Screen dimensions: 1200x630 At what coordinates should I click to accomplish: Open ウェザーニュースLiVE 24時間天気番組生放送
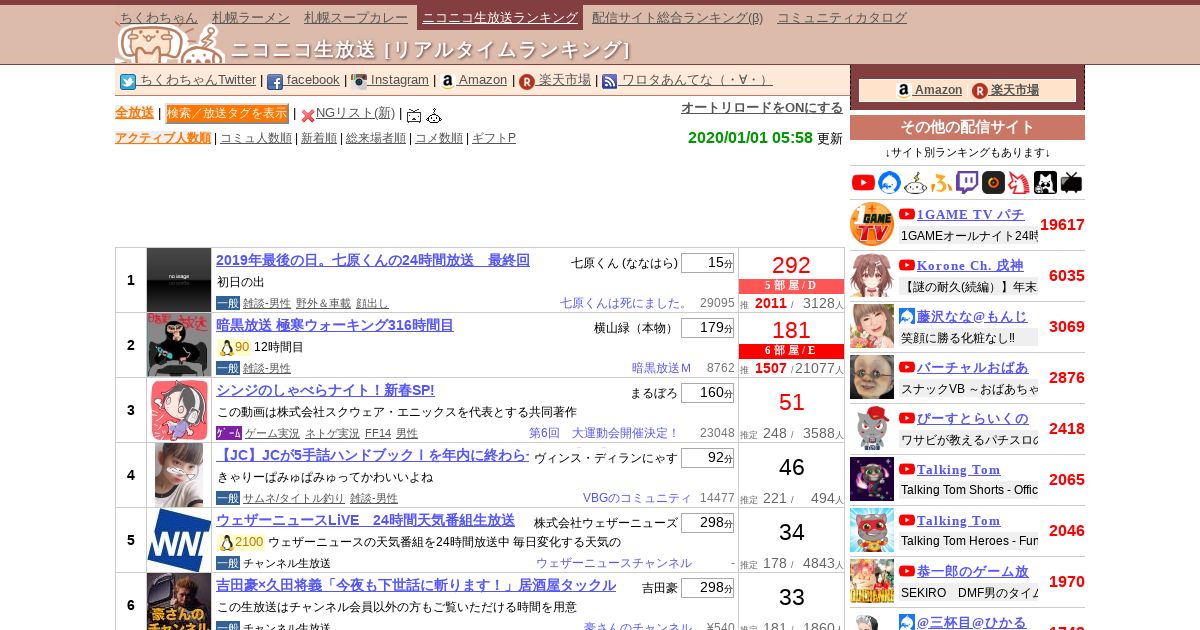click(365, 520)
